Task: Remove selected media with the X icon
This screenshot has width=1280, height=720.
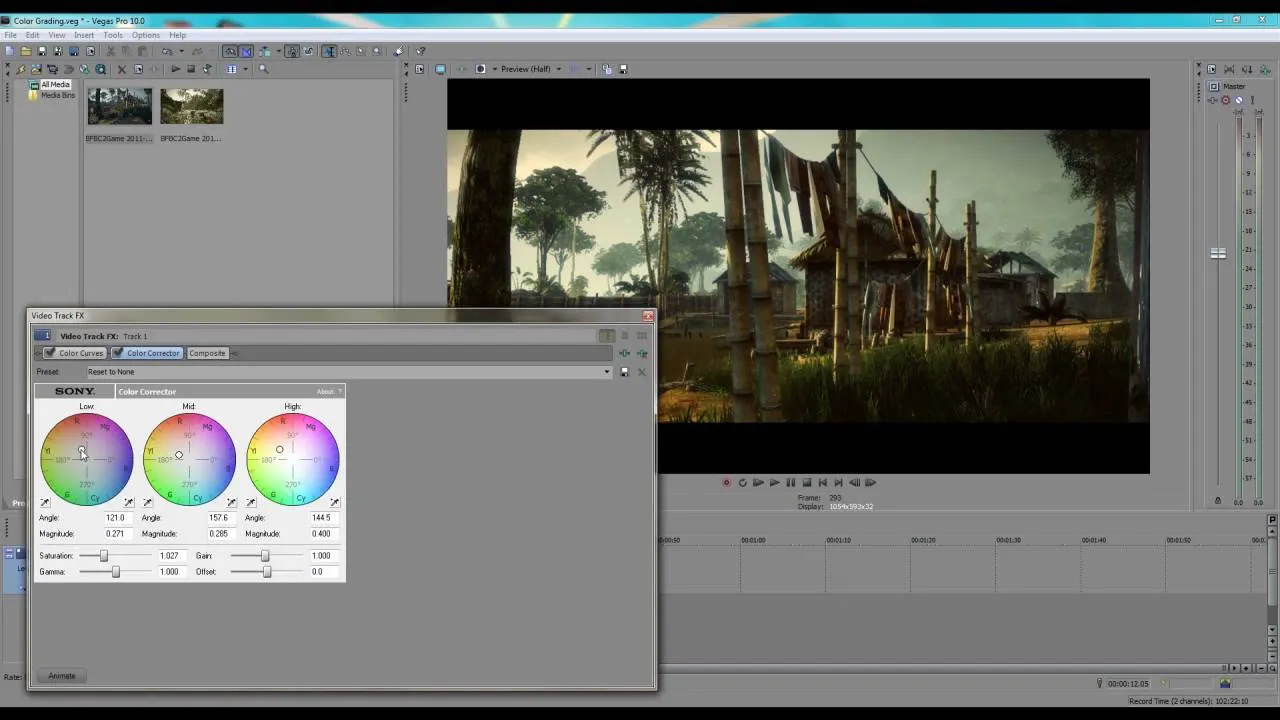Action: [121, 69]
